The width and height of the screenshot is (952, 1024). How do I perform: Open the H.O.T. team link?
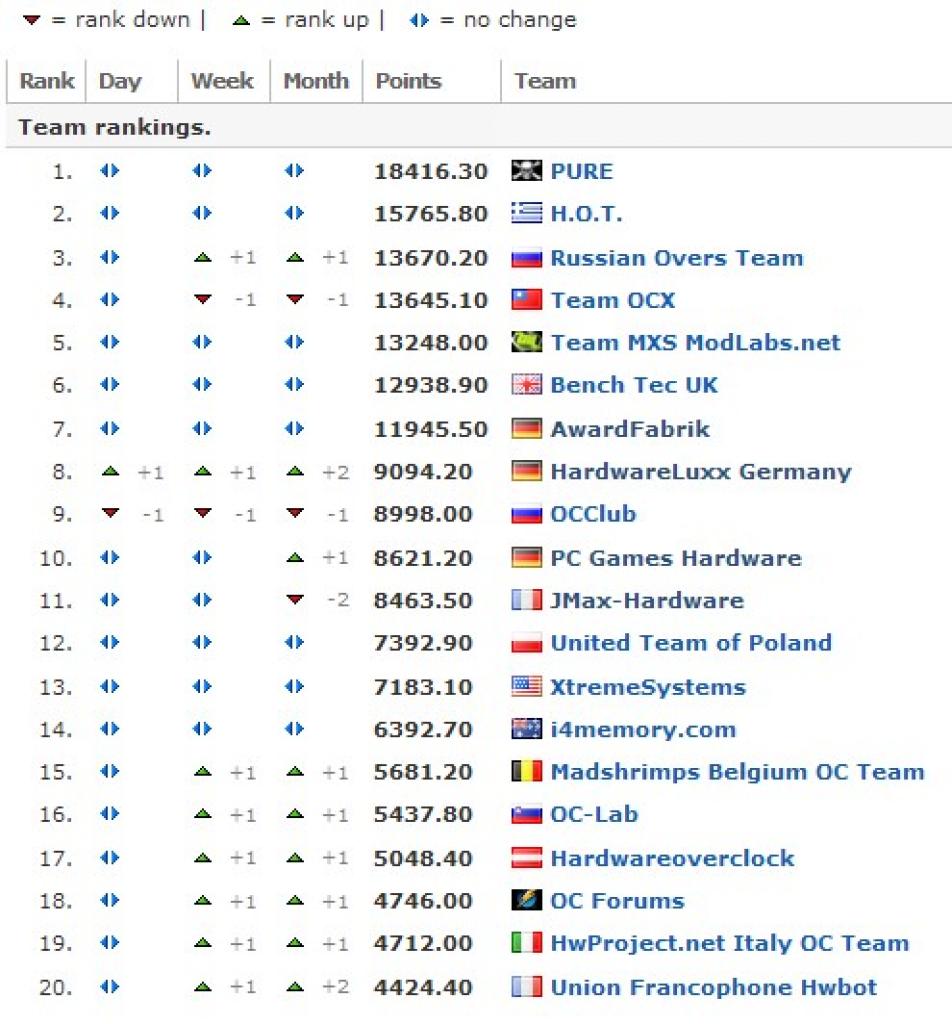click(586, 214)
